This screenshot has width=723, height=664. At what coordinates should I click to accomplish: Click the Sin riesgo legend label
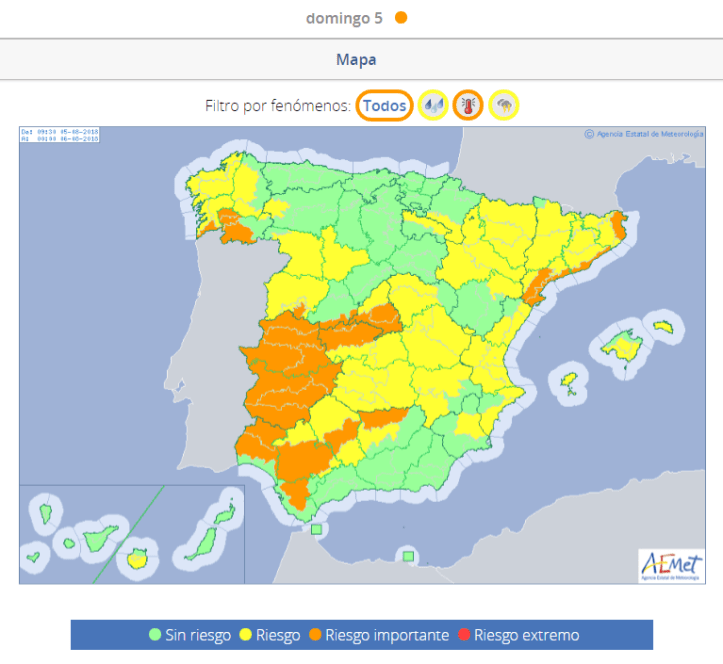coord(198,635)
